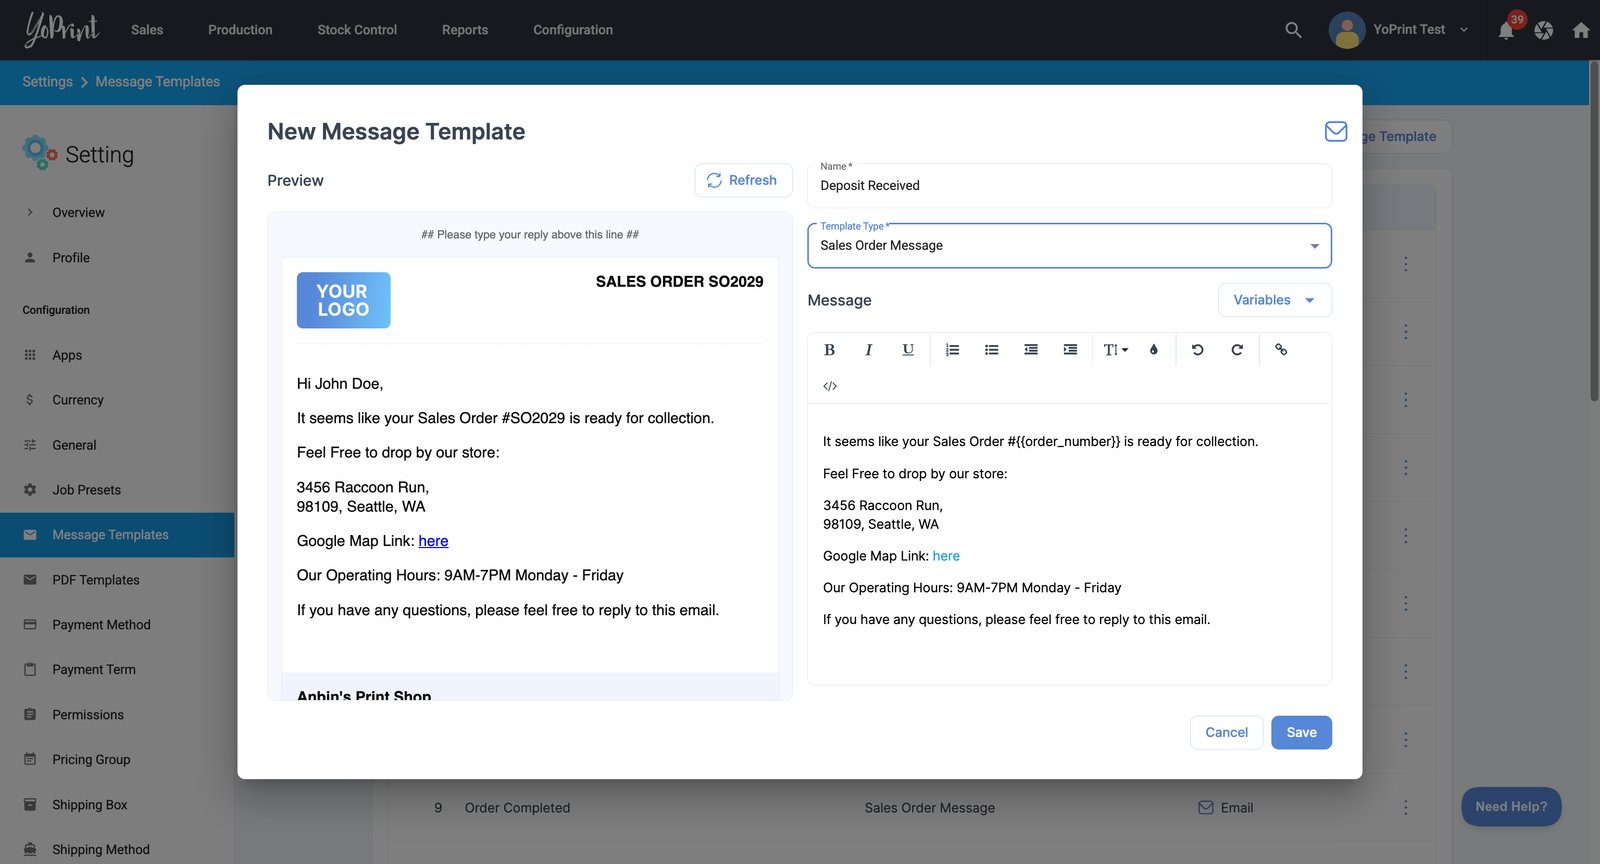Click the Settings breadcrumb link
The image size is (1600, 864).
click(x=47, y=82)
